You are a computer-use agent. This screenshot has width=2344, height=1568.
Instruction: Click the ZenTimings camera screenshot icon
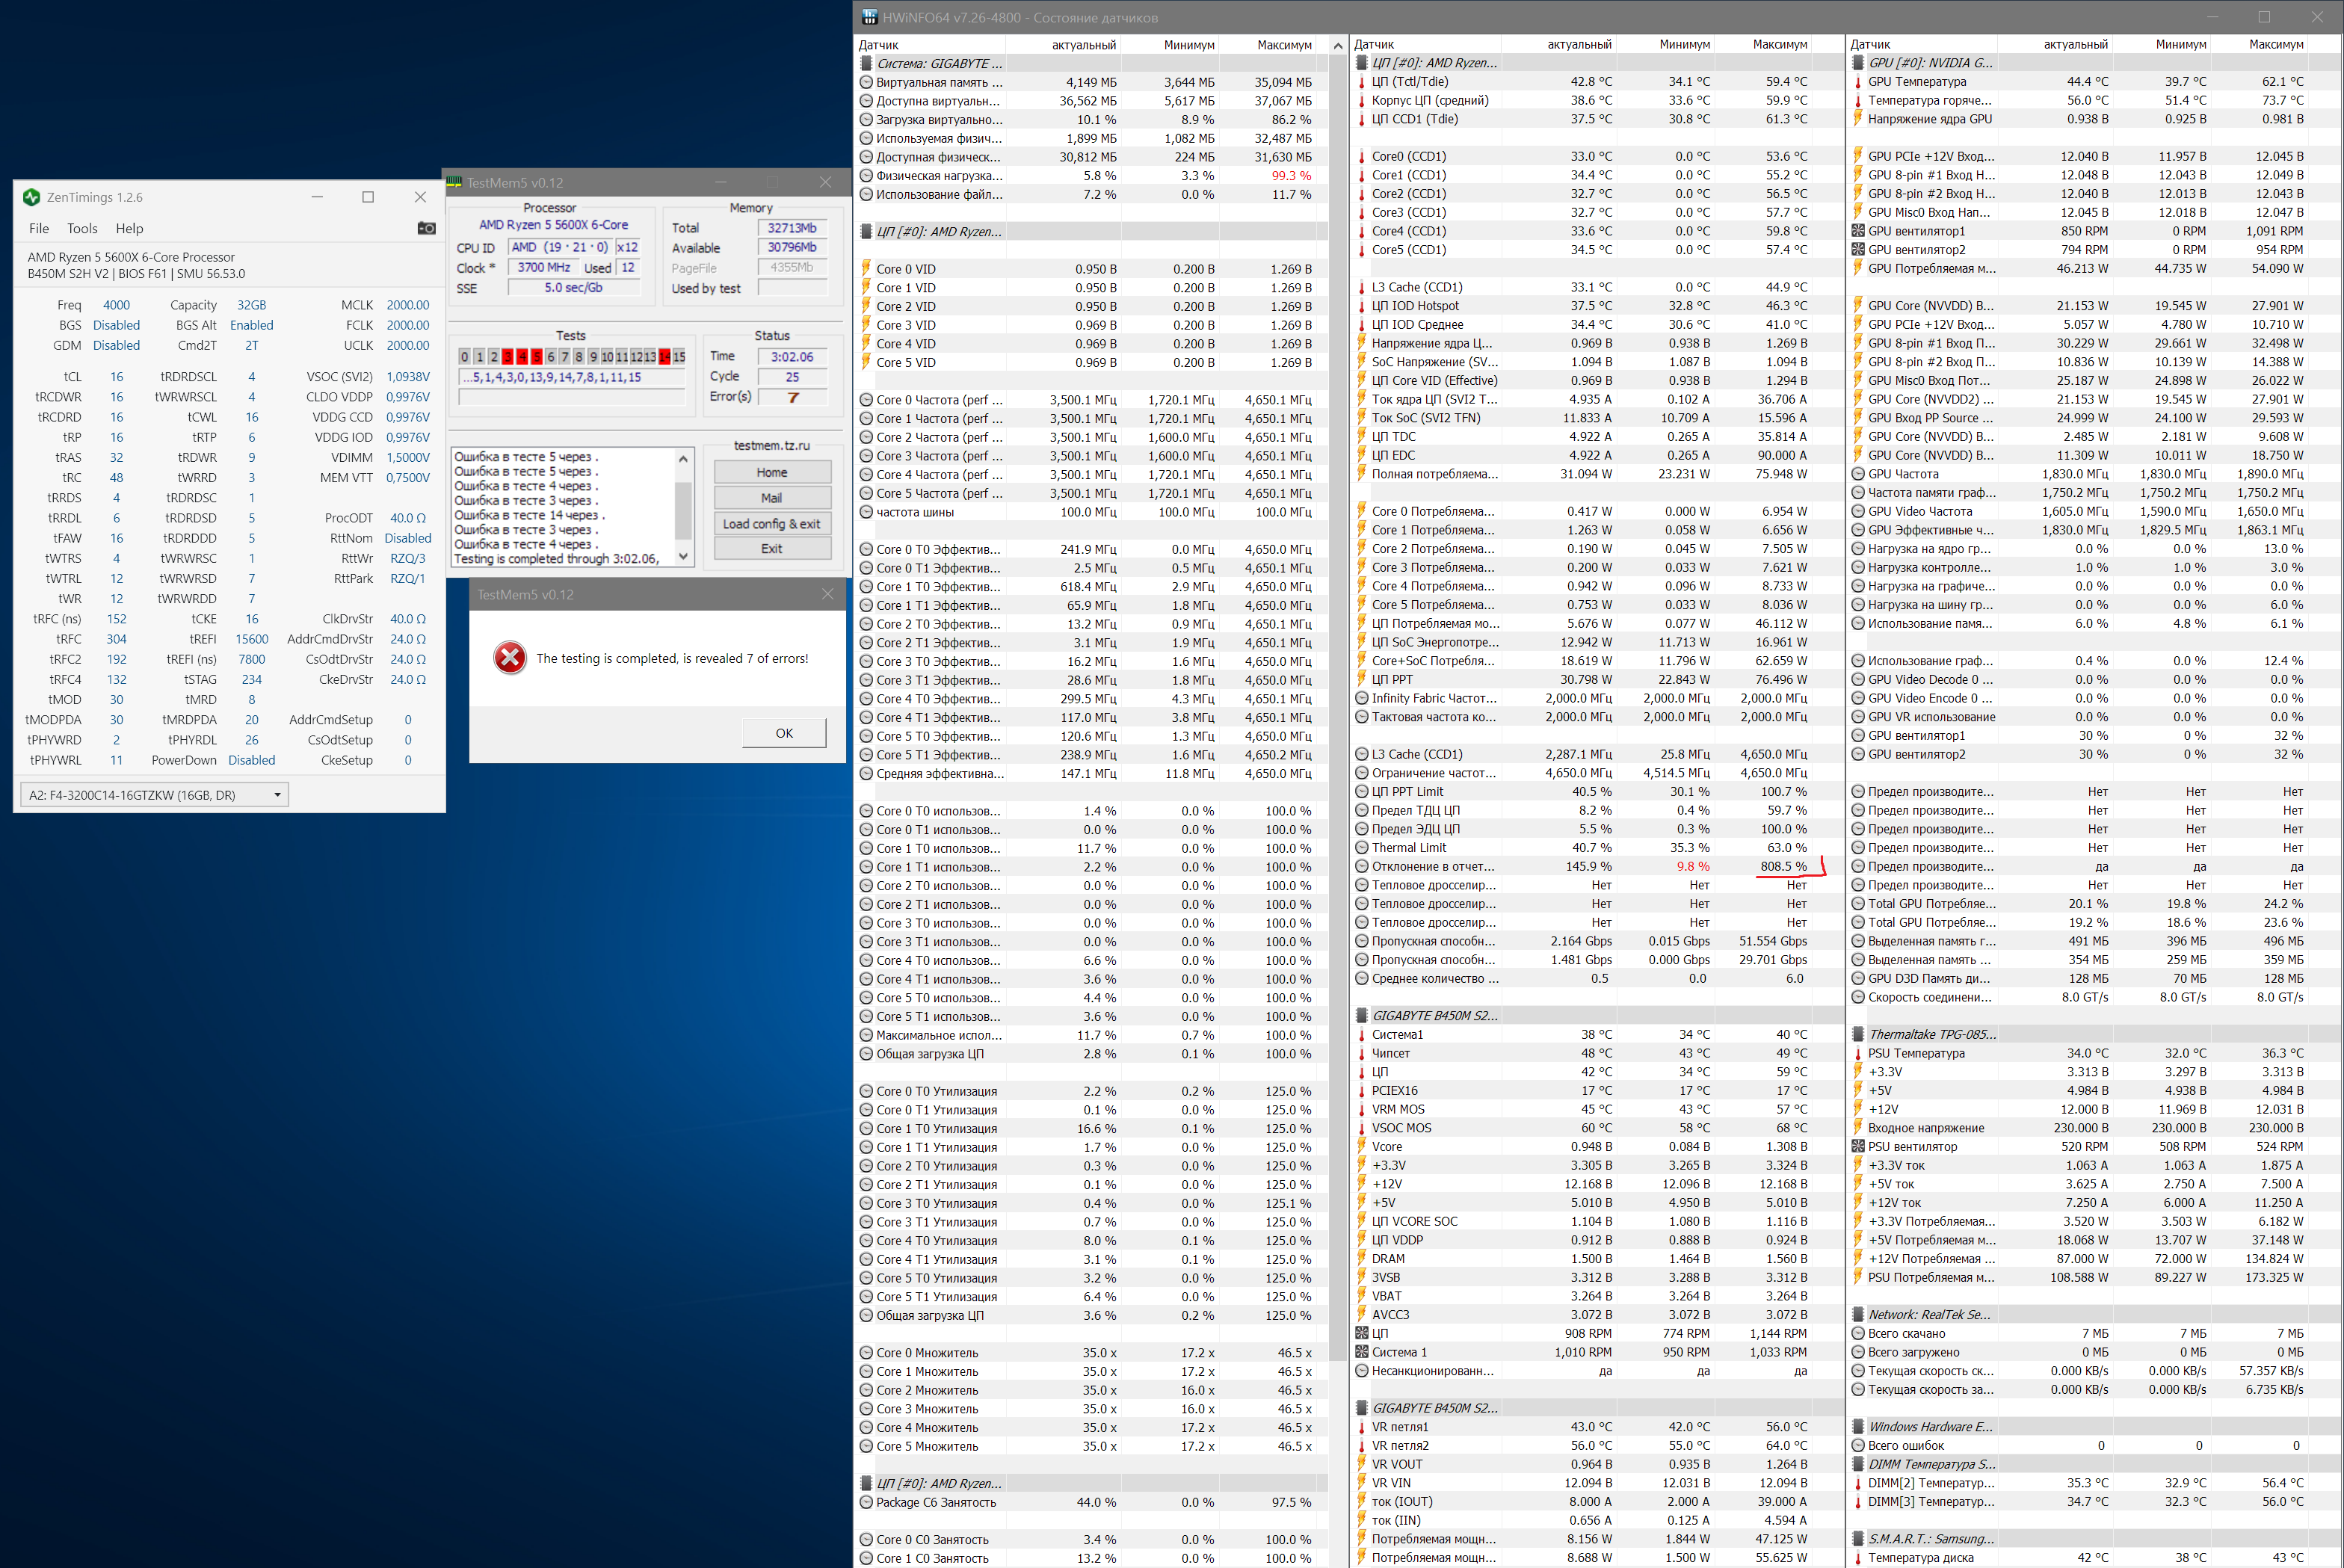click(426, 228)
